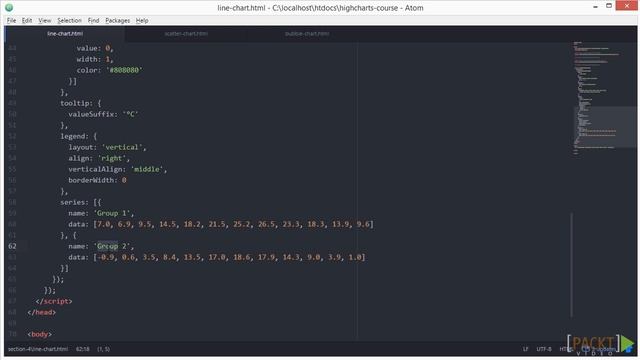Open the Packages menu
The height and width of the screenshot is (360, 640).
pyautogui.click(x=118, y=20)
